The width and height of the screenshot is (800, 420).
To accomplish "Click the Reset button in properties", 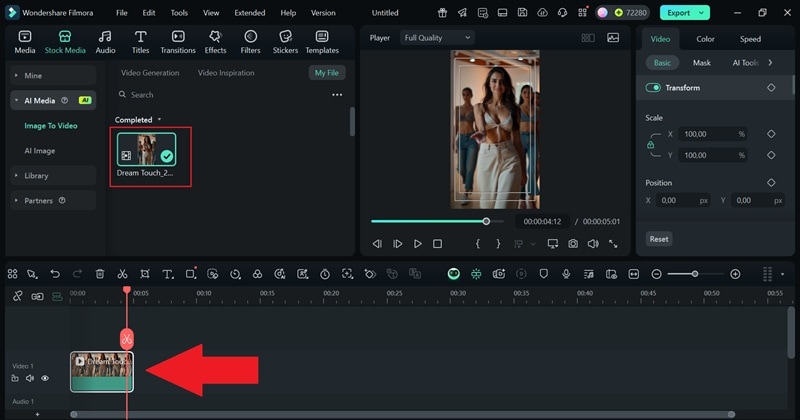I will (659, 239).
